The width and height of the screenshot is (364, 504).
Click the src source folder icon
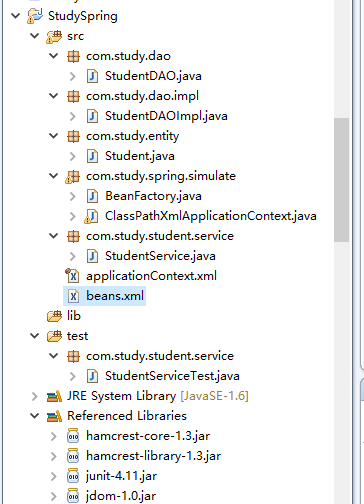54,36
